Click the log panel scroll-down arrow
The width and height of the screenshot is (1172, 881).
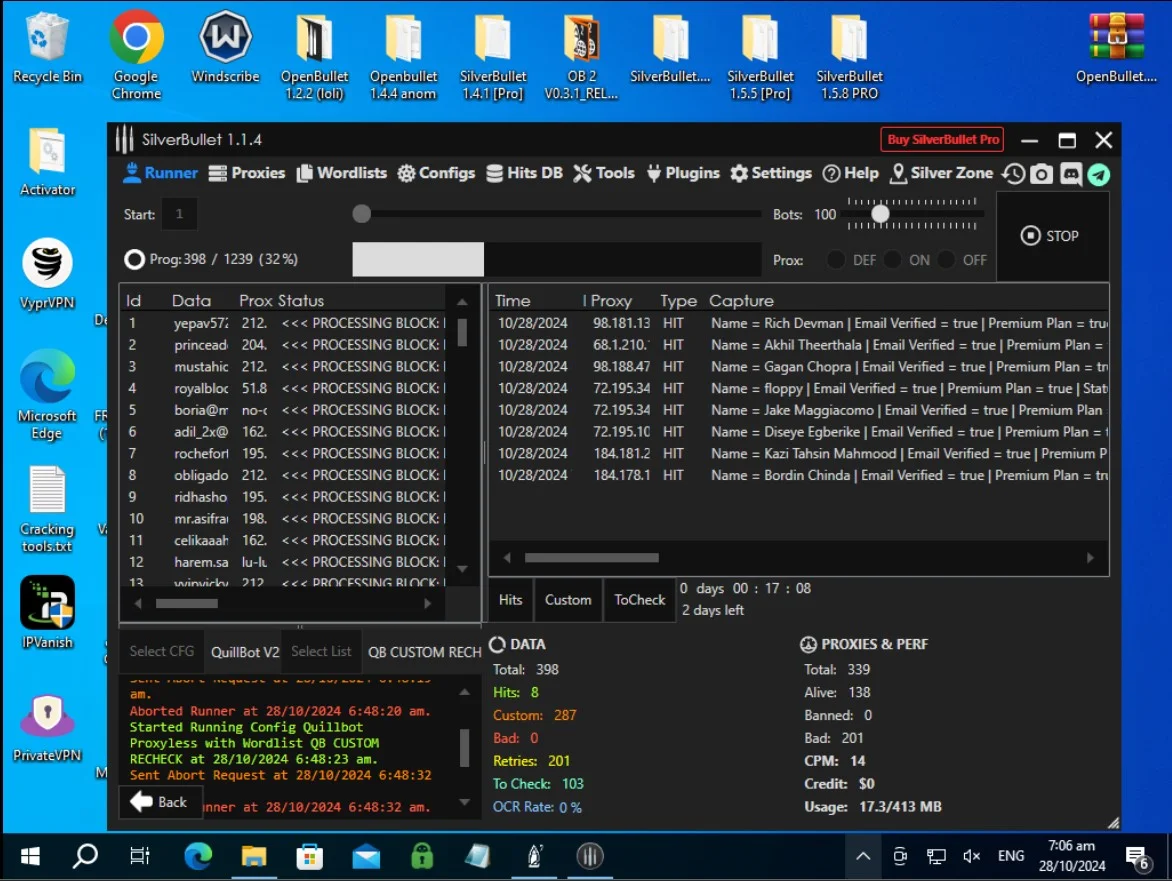(x=464, y=802)
